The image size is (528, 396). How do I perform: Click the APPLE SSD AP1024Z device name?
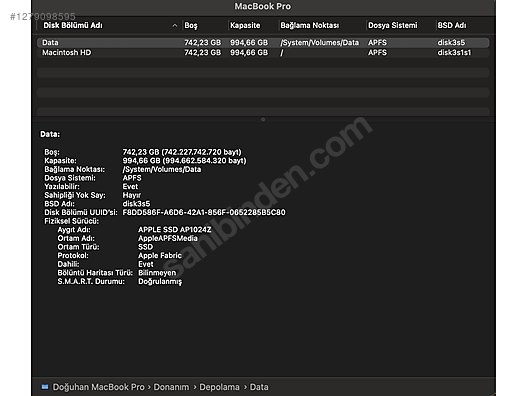coord(175,230)
